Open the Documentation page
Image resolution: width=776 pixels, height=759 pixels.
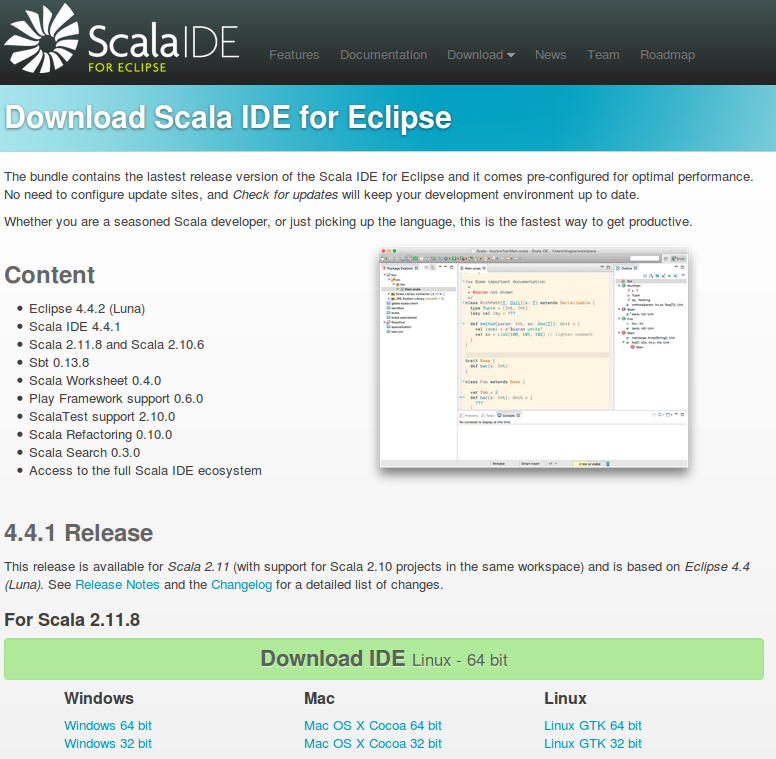coord(384,55)
